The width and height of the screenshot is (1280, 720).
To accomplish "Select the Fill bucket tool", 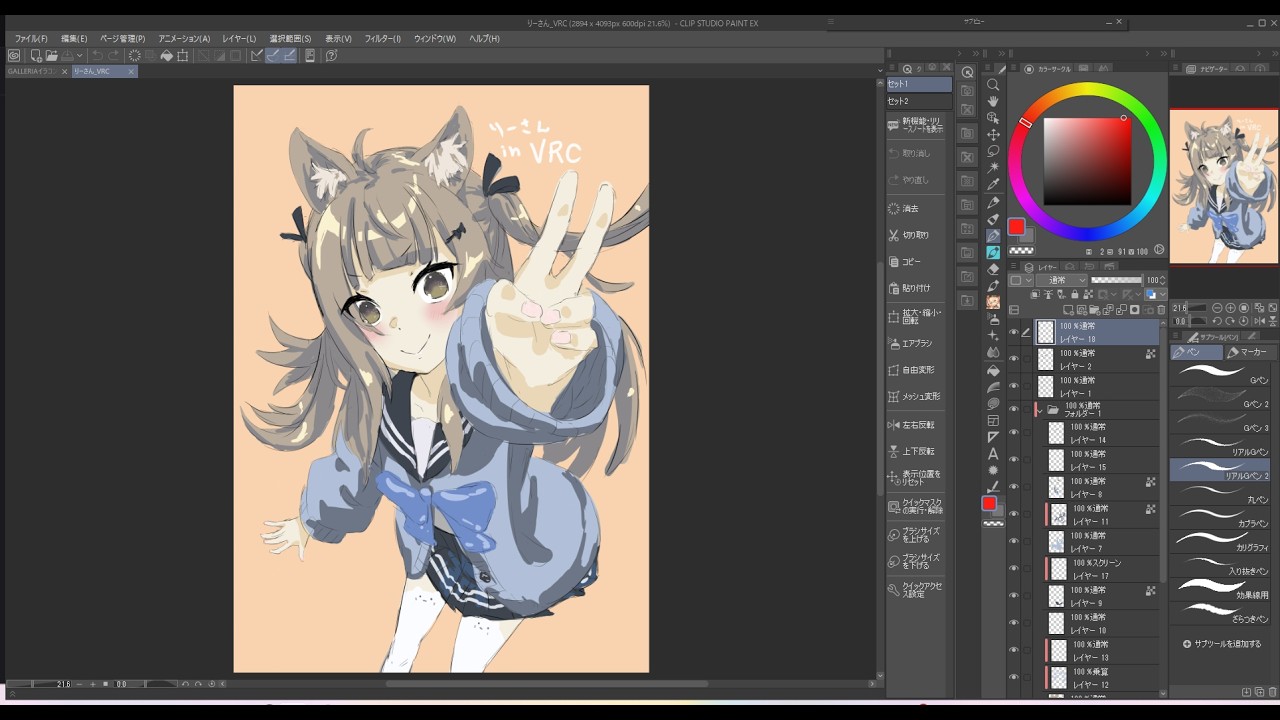I will click(x=993, y=370).
